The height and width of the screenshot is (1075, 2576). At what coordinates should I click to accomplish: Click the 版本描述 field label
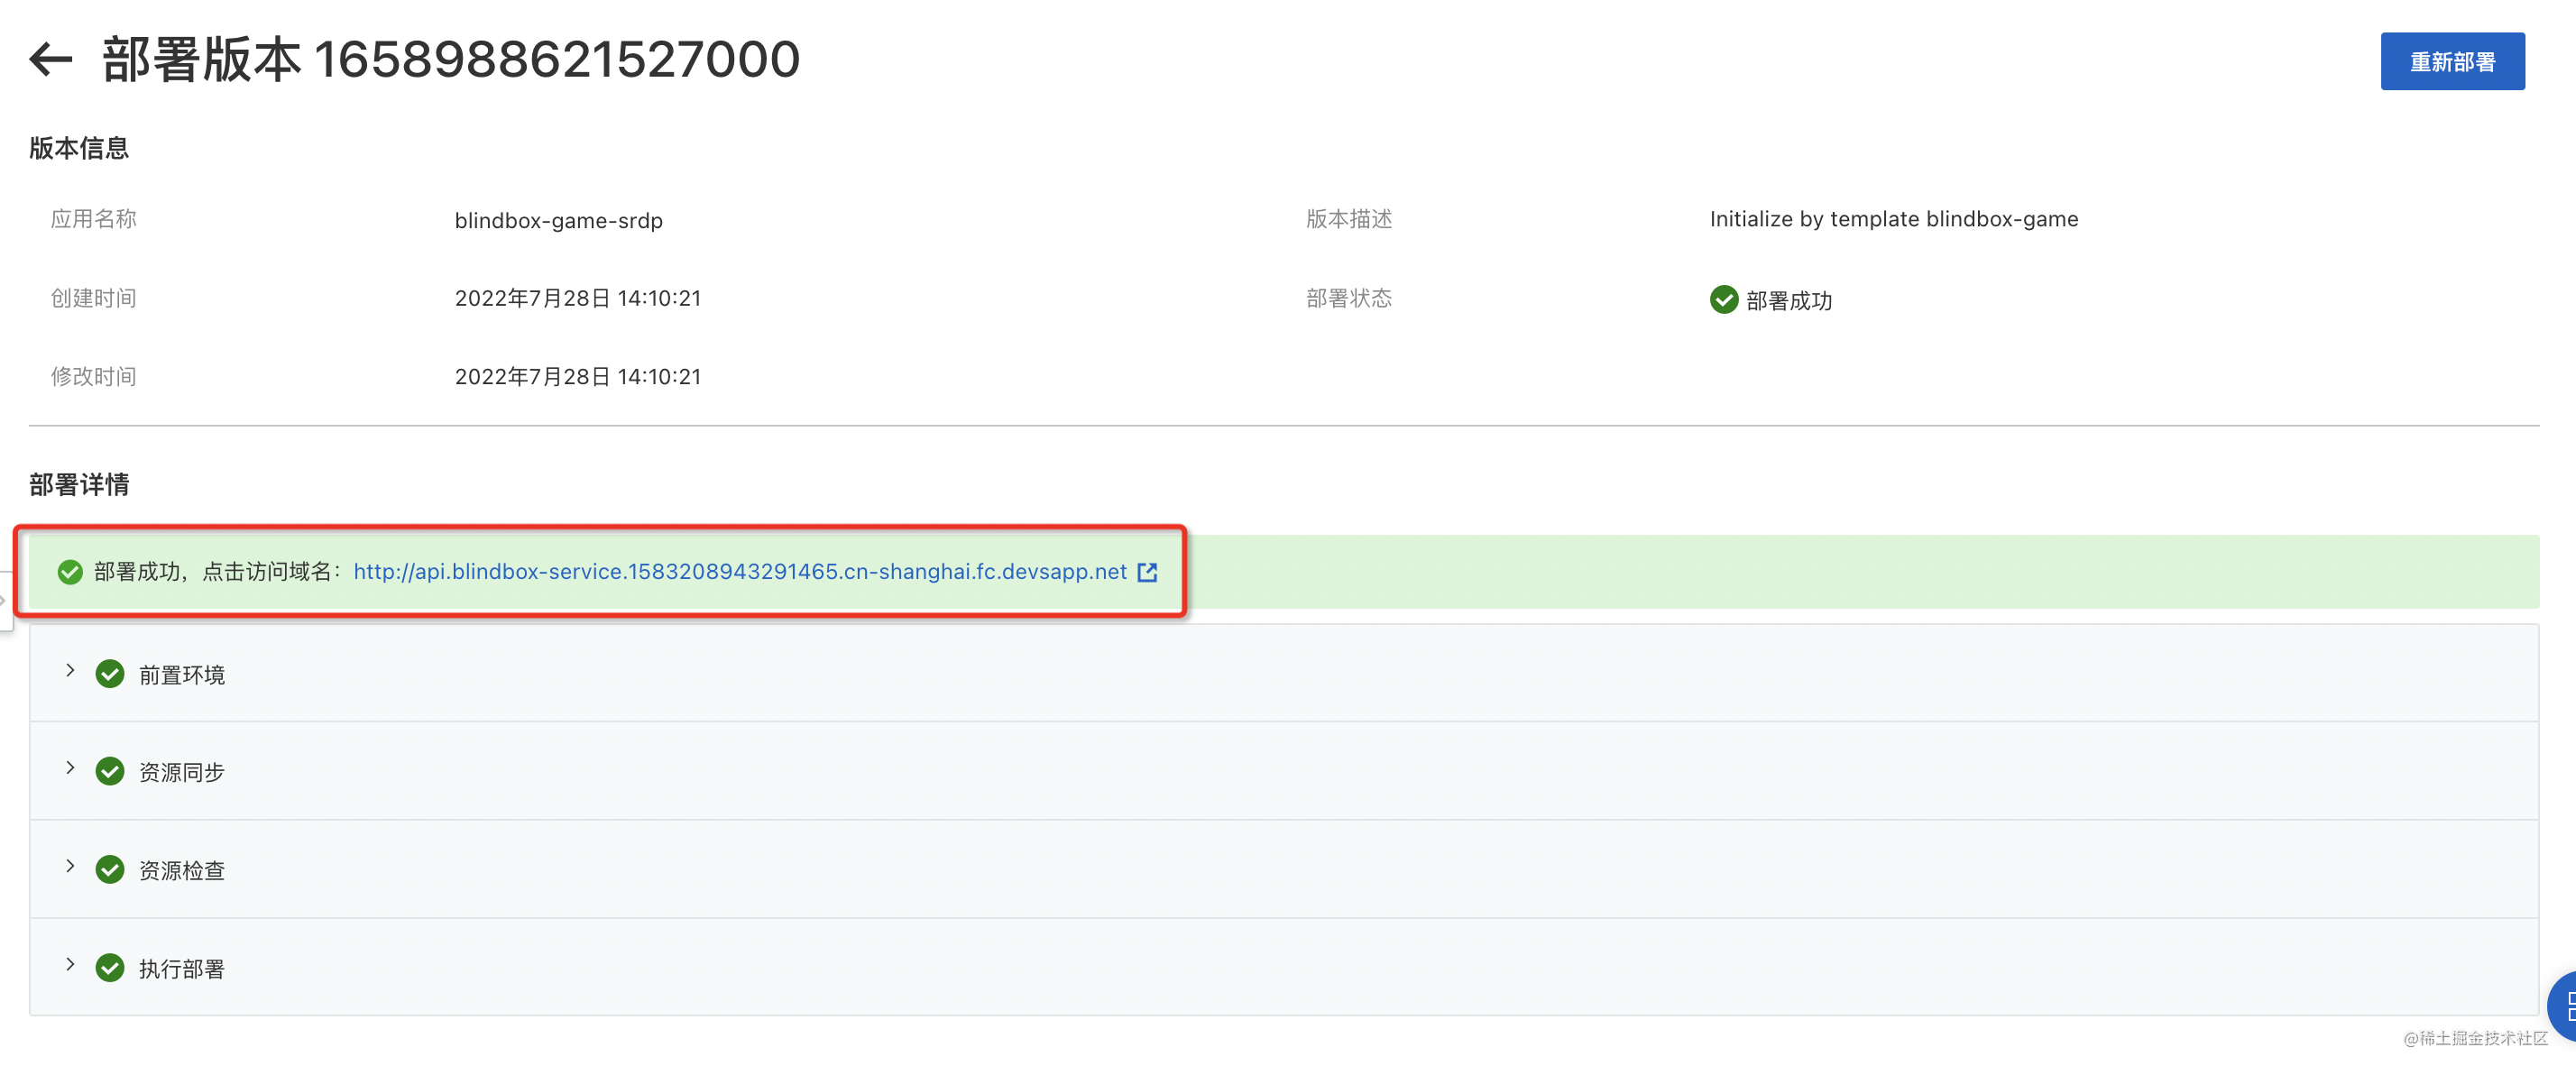coord(1349,219)
